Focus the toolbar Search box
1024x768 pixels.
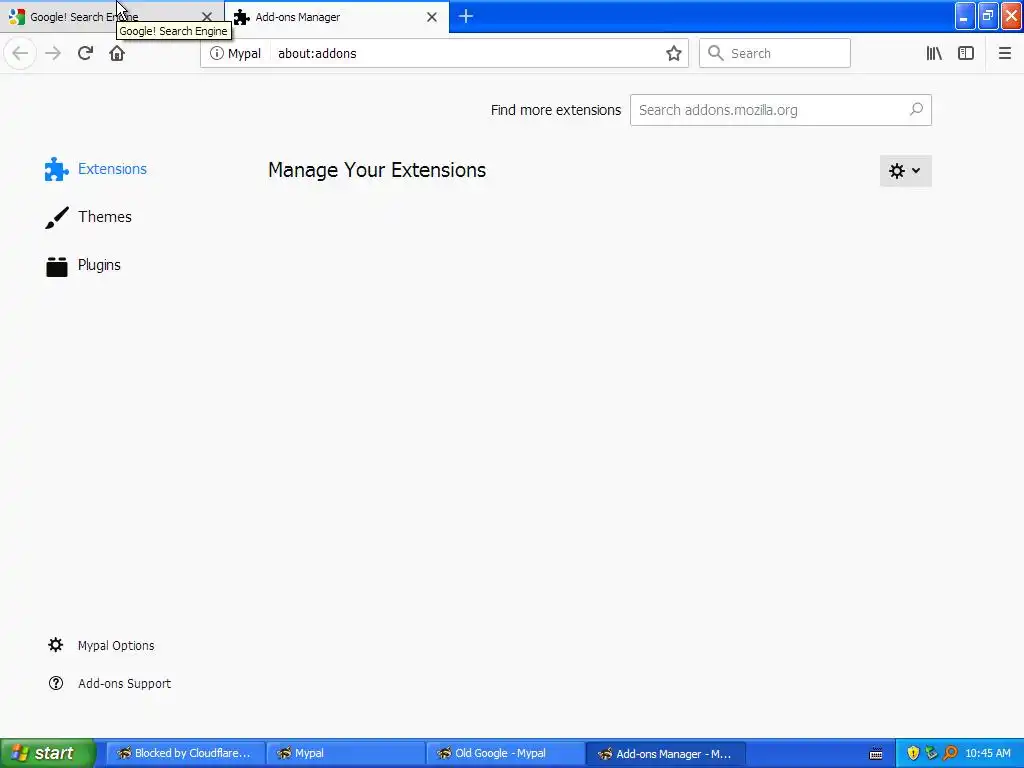click(x=775, y=54)
